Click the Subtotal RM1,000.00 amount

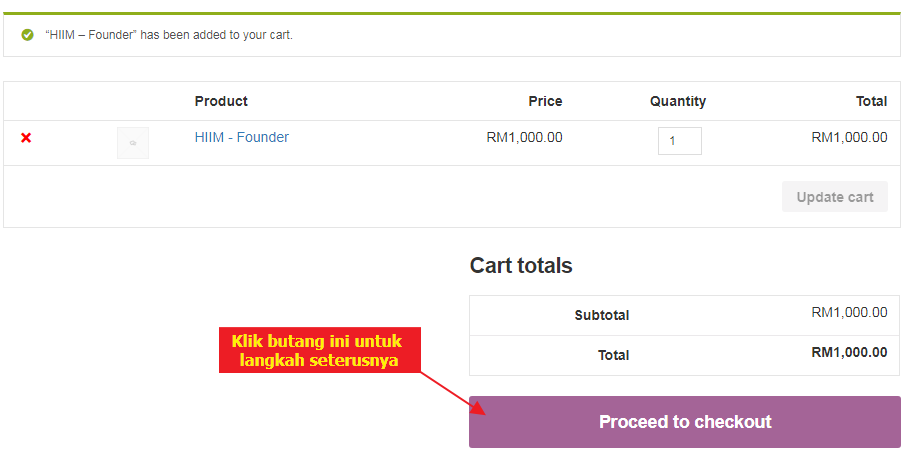coord(848,313)
